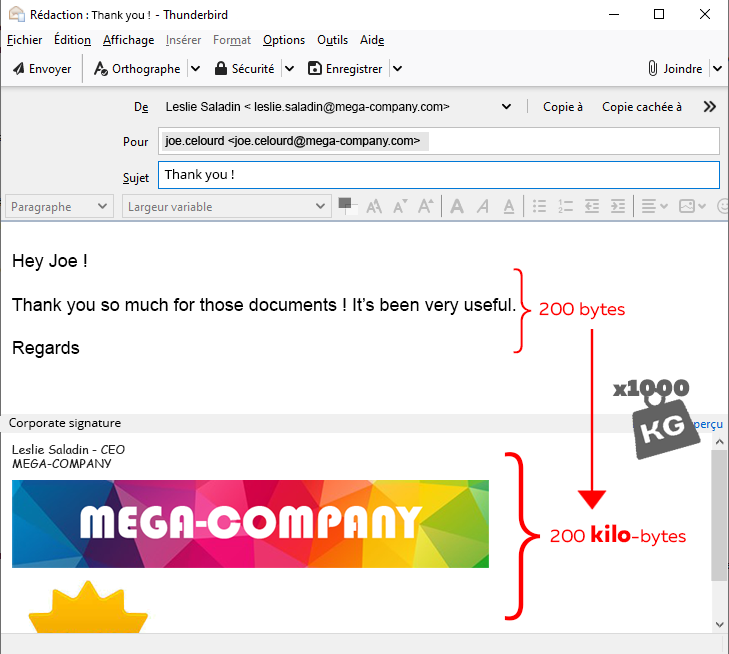Expand the Sécurité options arrow
This screenshot has height=654, width=729.
click(289, 69)
